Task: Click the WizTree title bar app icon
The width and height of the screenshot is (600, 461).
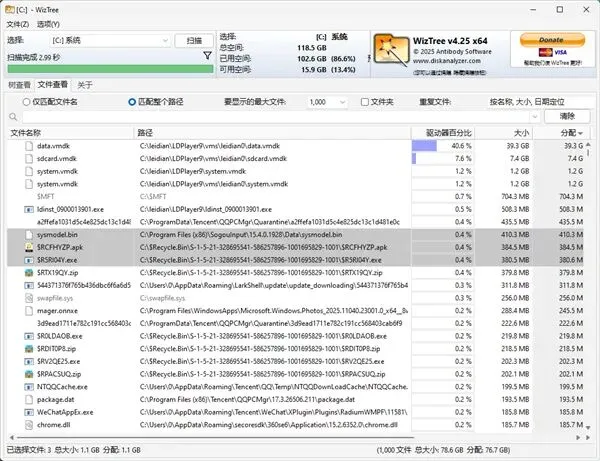Action: [10, 10]
